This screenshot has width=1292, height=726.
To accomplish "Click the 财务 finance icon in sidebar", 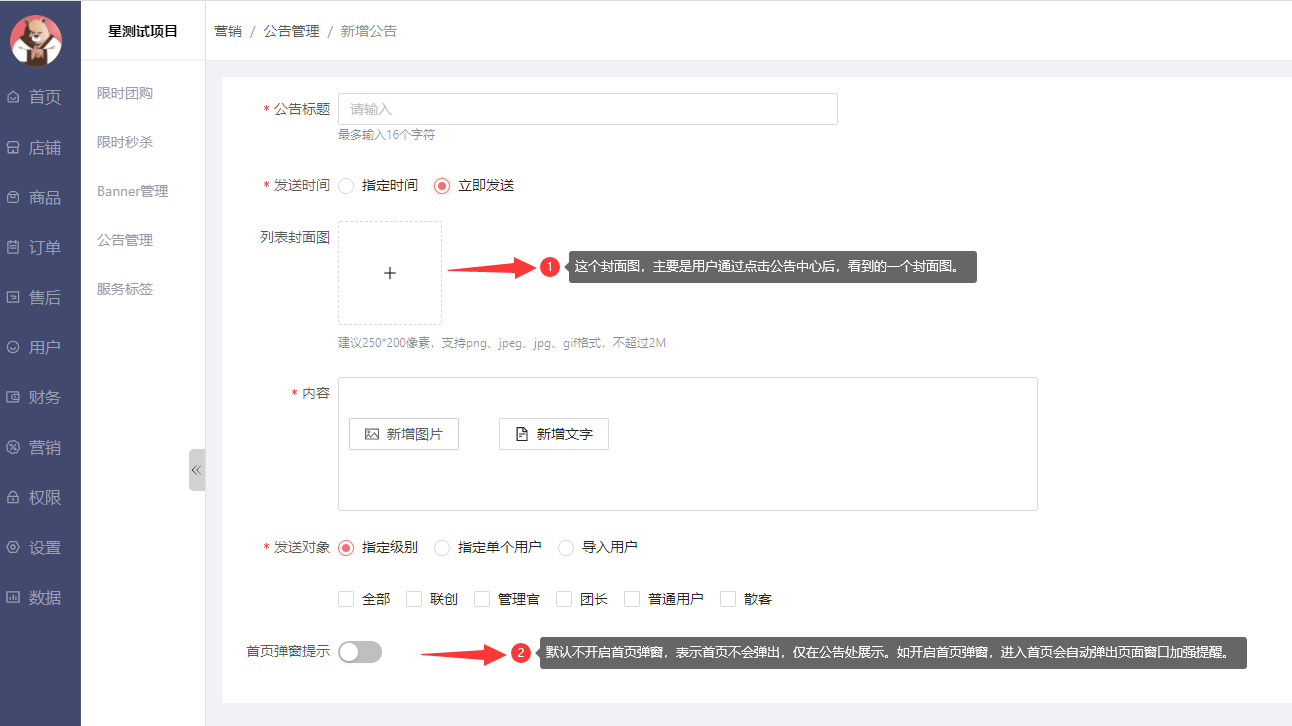I will click(14, 397).
